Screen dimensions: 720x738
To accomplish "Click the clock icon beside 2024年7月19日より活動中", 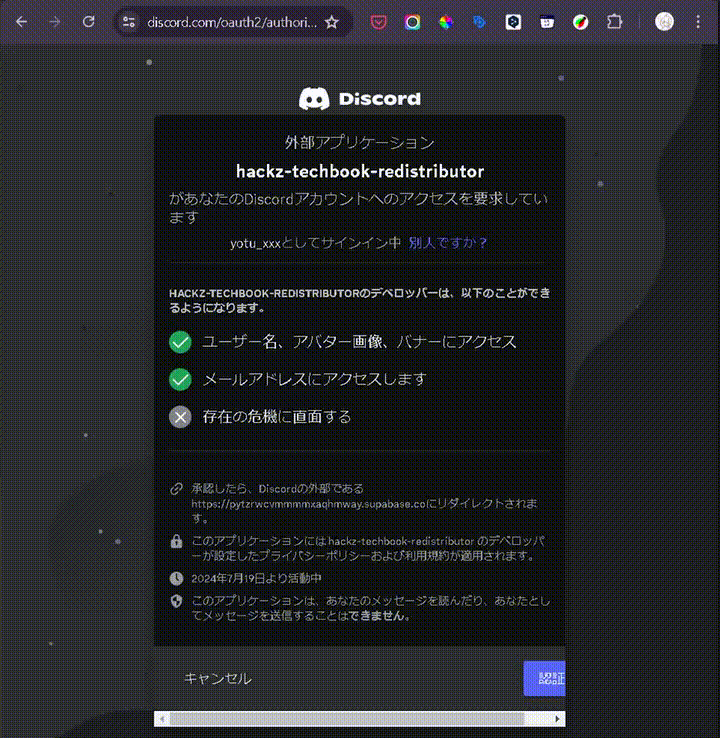I will point(176,578).
